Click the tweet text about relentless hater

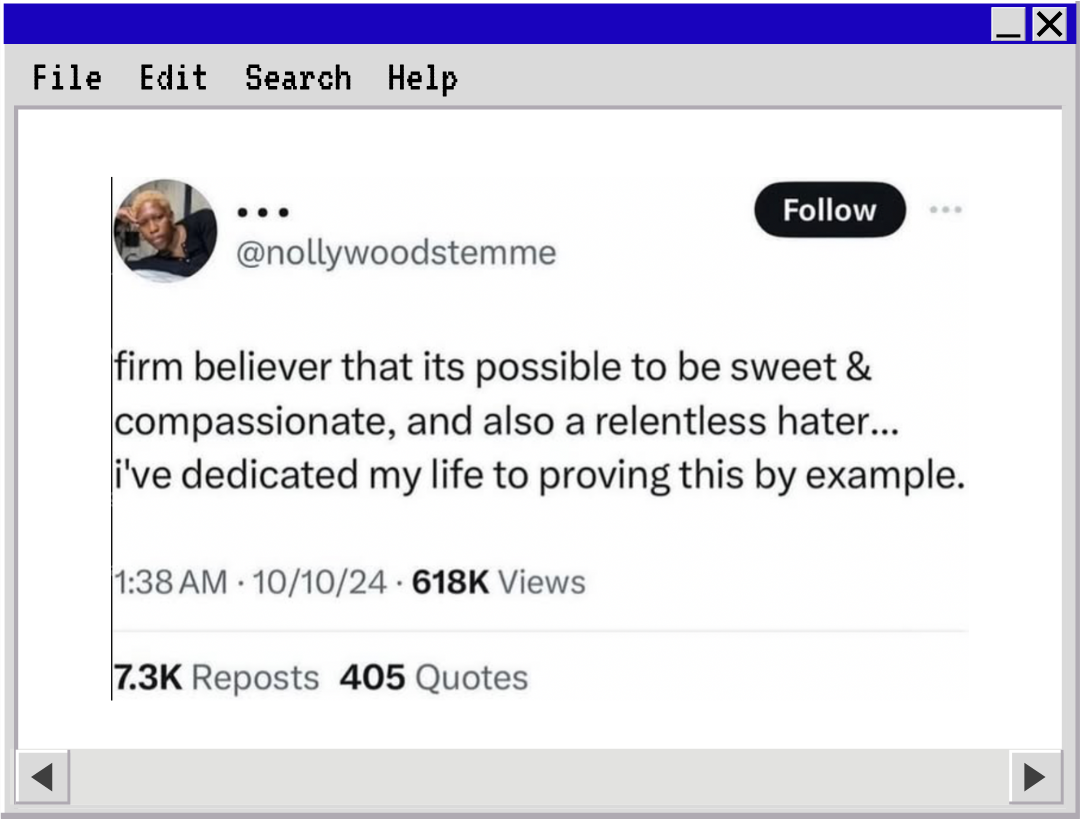[538, 422]
